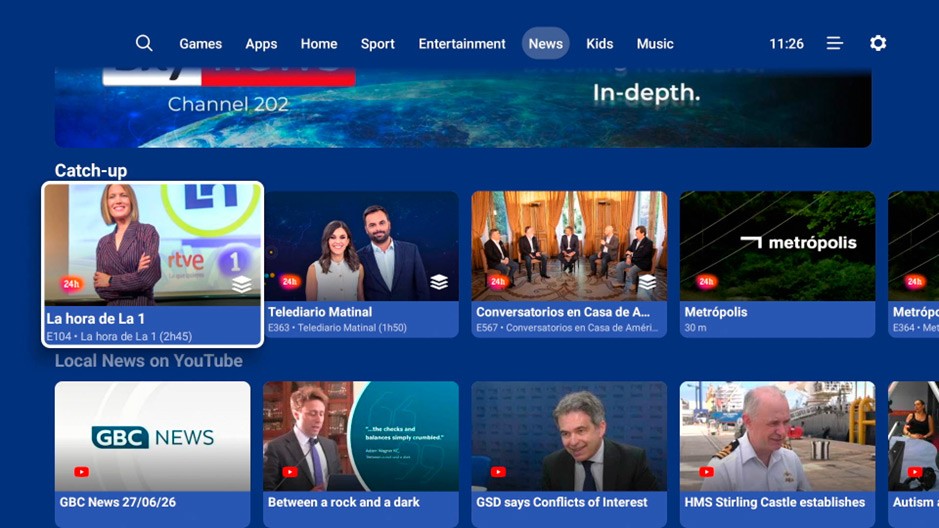The height and width of the screenshot is (528, 939).
Task: Open the Channel 202 In-depth banner
Action: click(x=463, y=108)
